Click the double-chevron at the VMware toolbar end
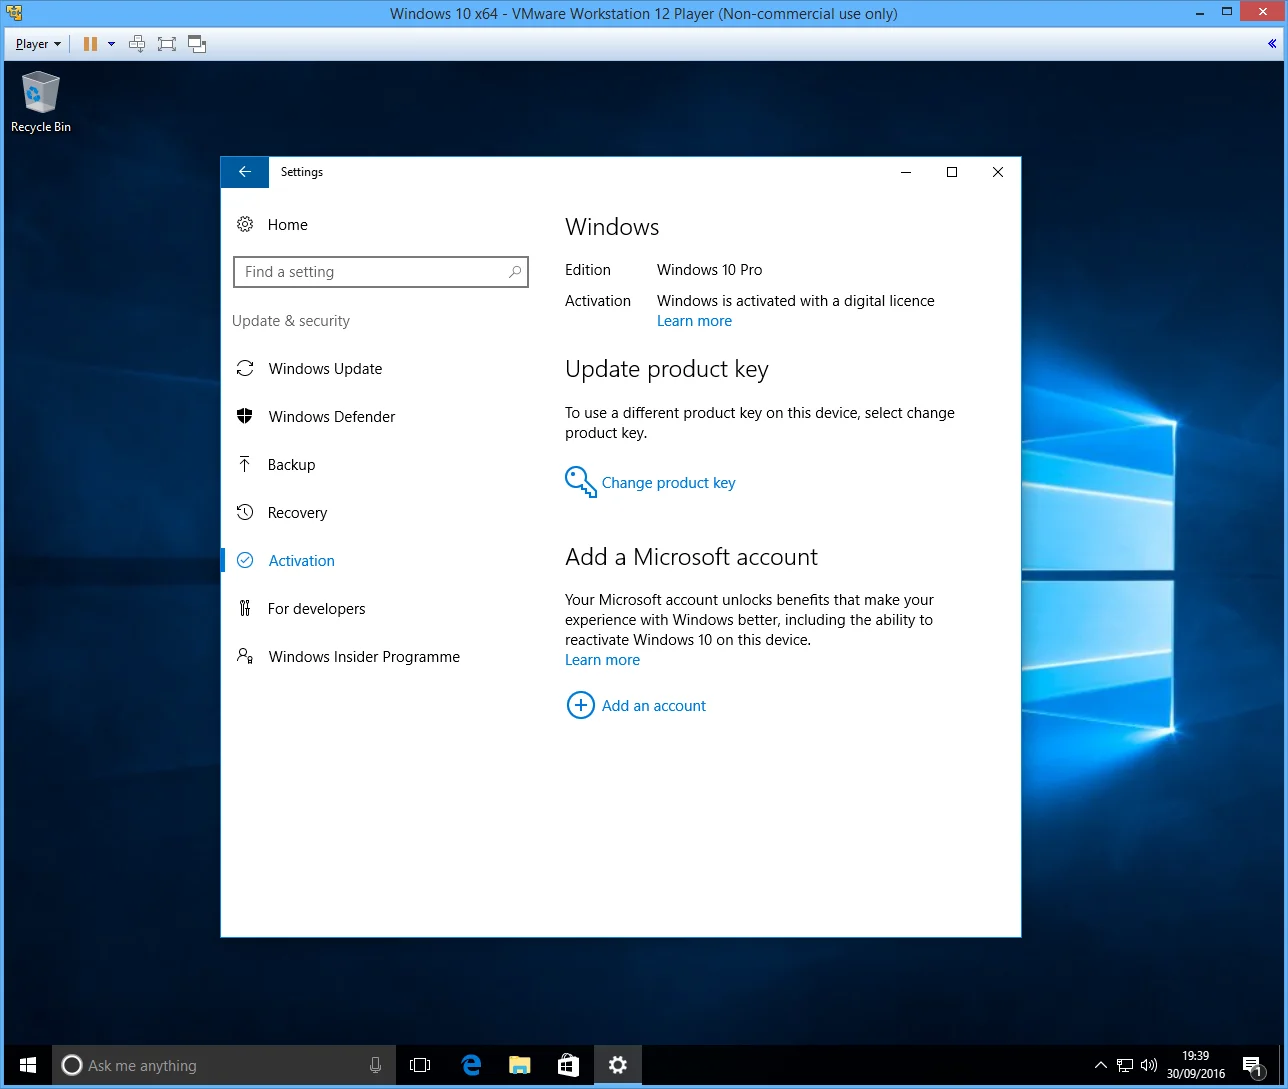1288x1089 pixels. click(x=1272, y=44)
